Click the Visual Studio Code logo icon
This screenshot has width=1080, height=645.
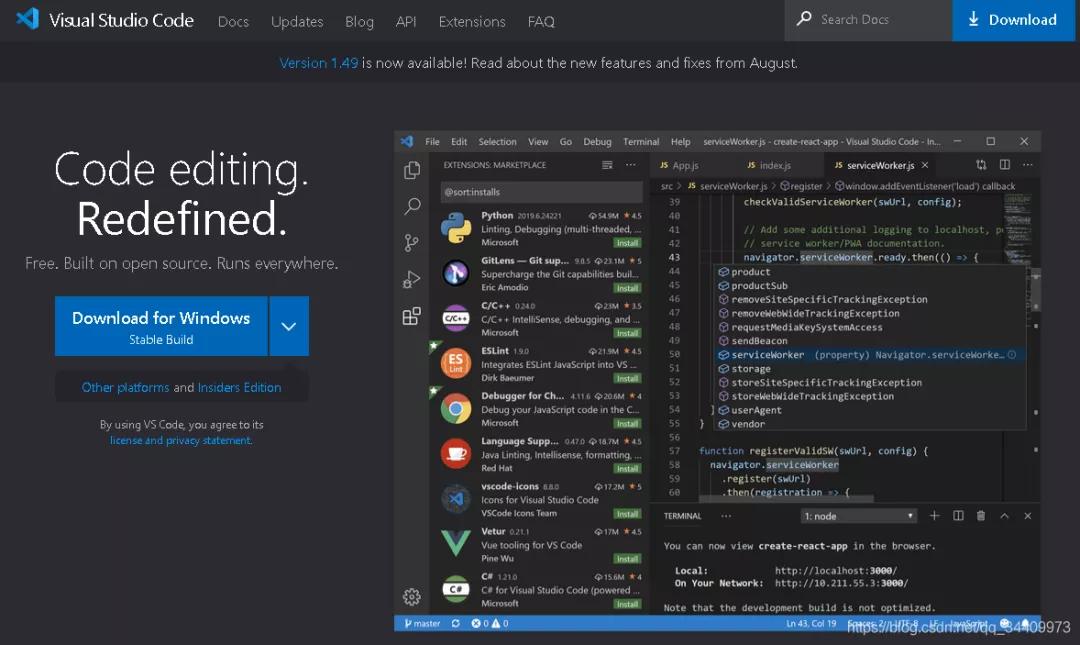pos(28,19)
